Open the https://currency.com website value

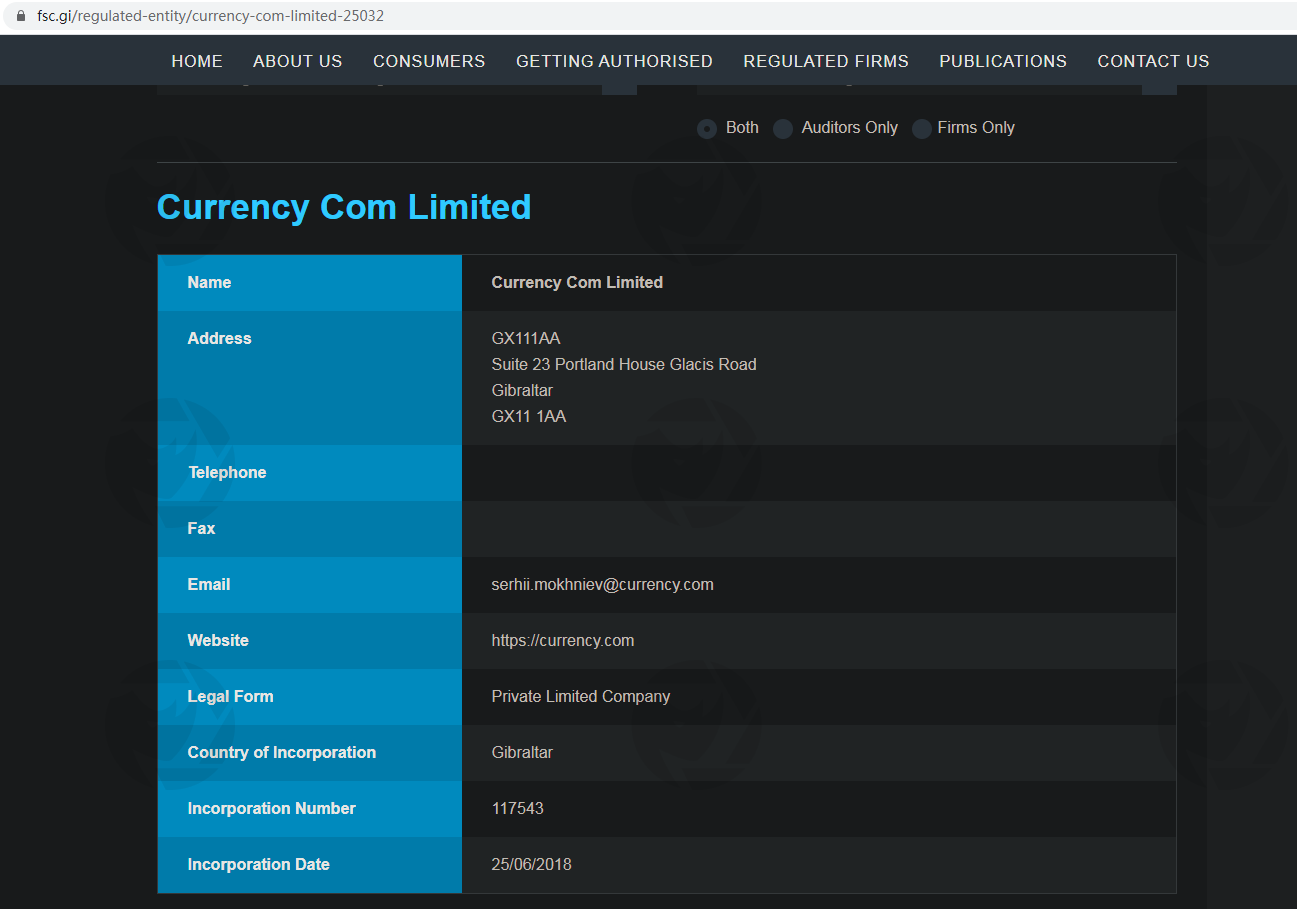(x=562, y=641)
